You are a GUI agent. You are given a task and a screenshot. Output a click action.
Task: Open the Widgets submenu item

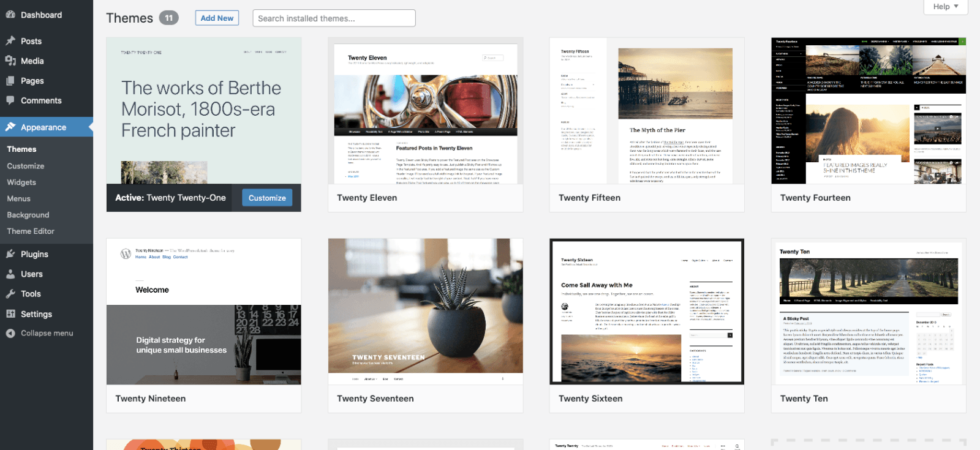pos(21,182)
